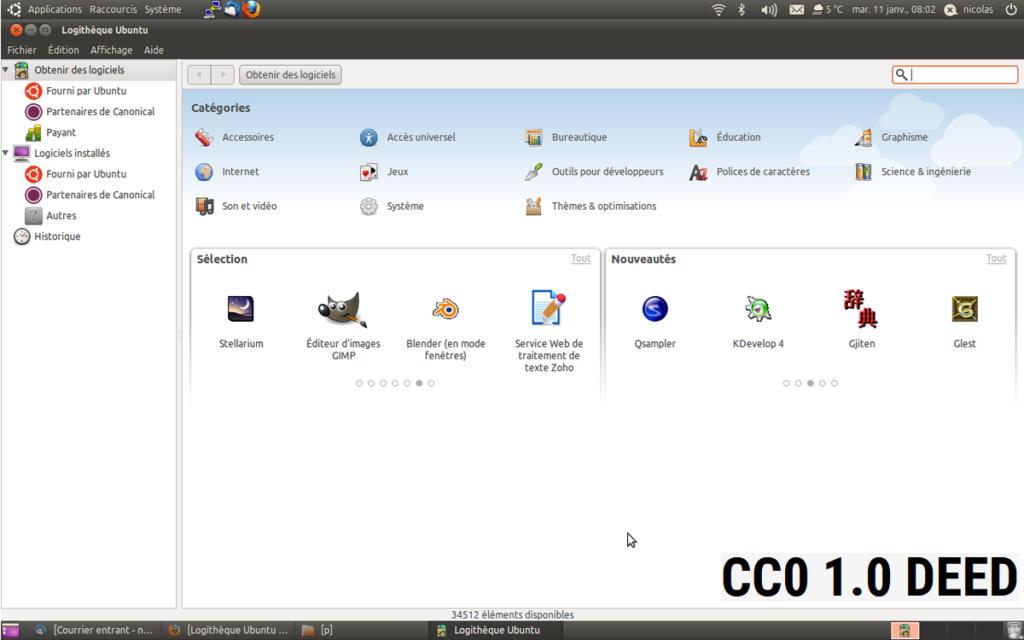Open the Édition menu
This screenshot has height=640, width=1024.
[63, 50]
